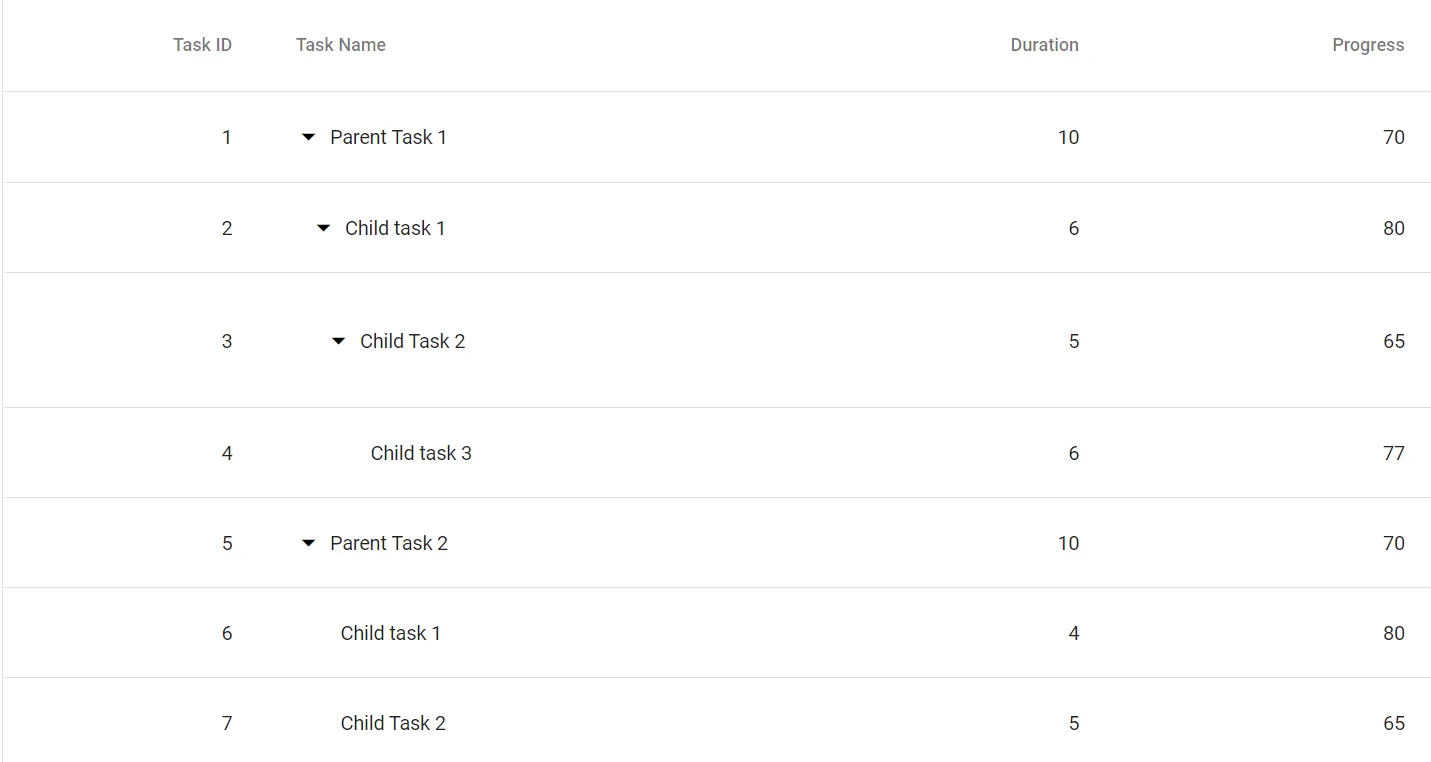
Task: Click Task ID cell 4
Action: (227, 454)
